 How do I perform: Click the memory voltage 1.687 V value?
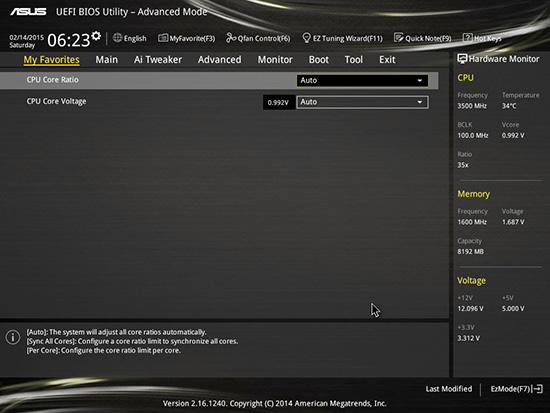click(x=513, y=222)
